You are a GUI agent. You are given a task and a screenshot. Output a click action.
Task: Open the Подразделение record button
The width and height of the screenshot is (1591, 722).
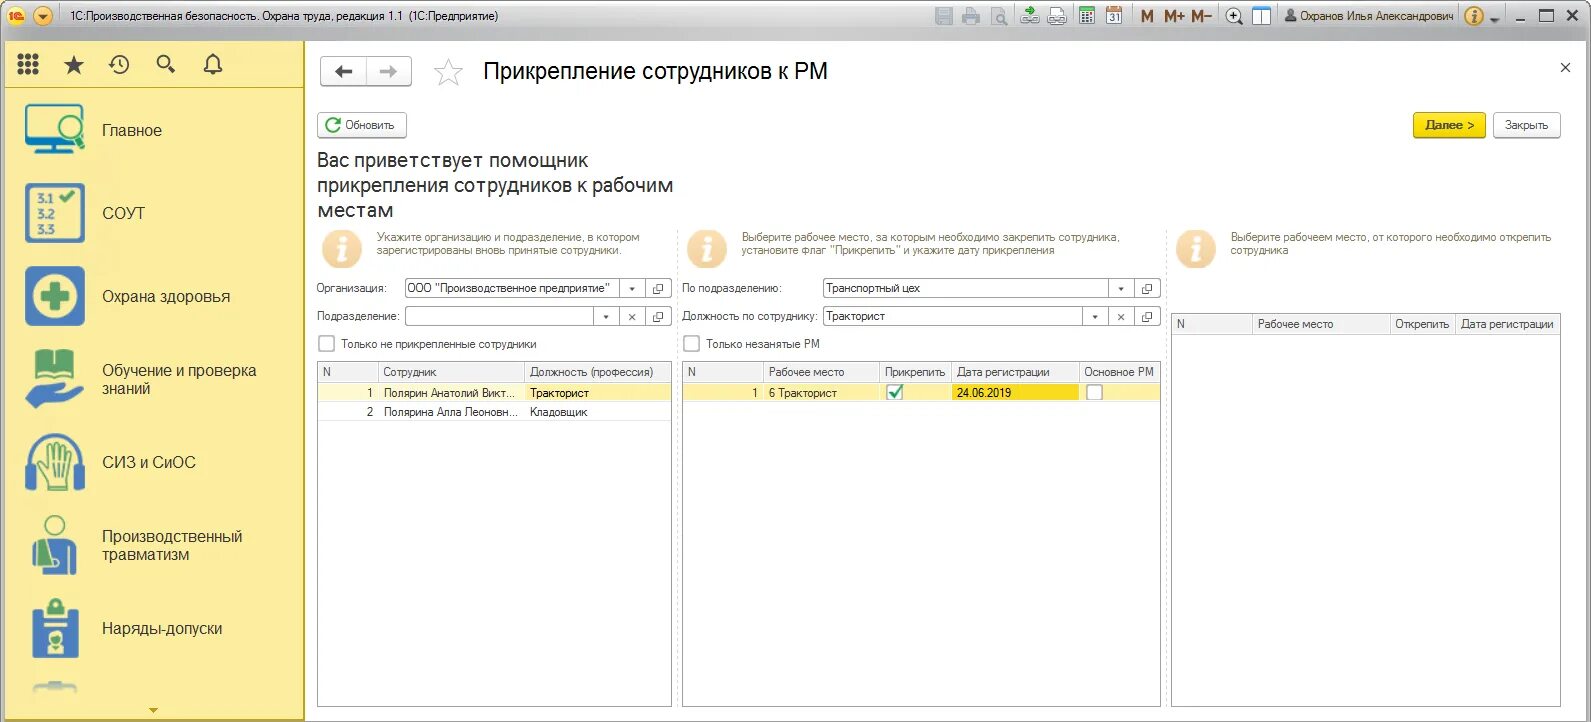[x=658, y=316]
